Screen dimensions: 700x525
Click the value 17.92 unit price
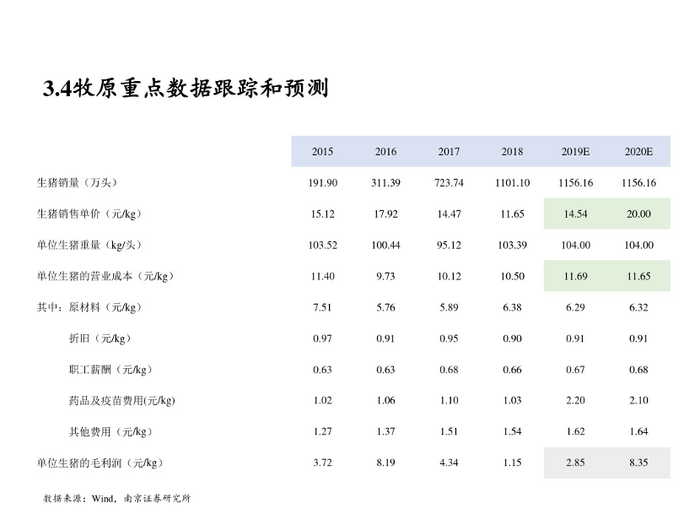tap(386, 214)
